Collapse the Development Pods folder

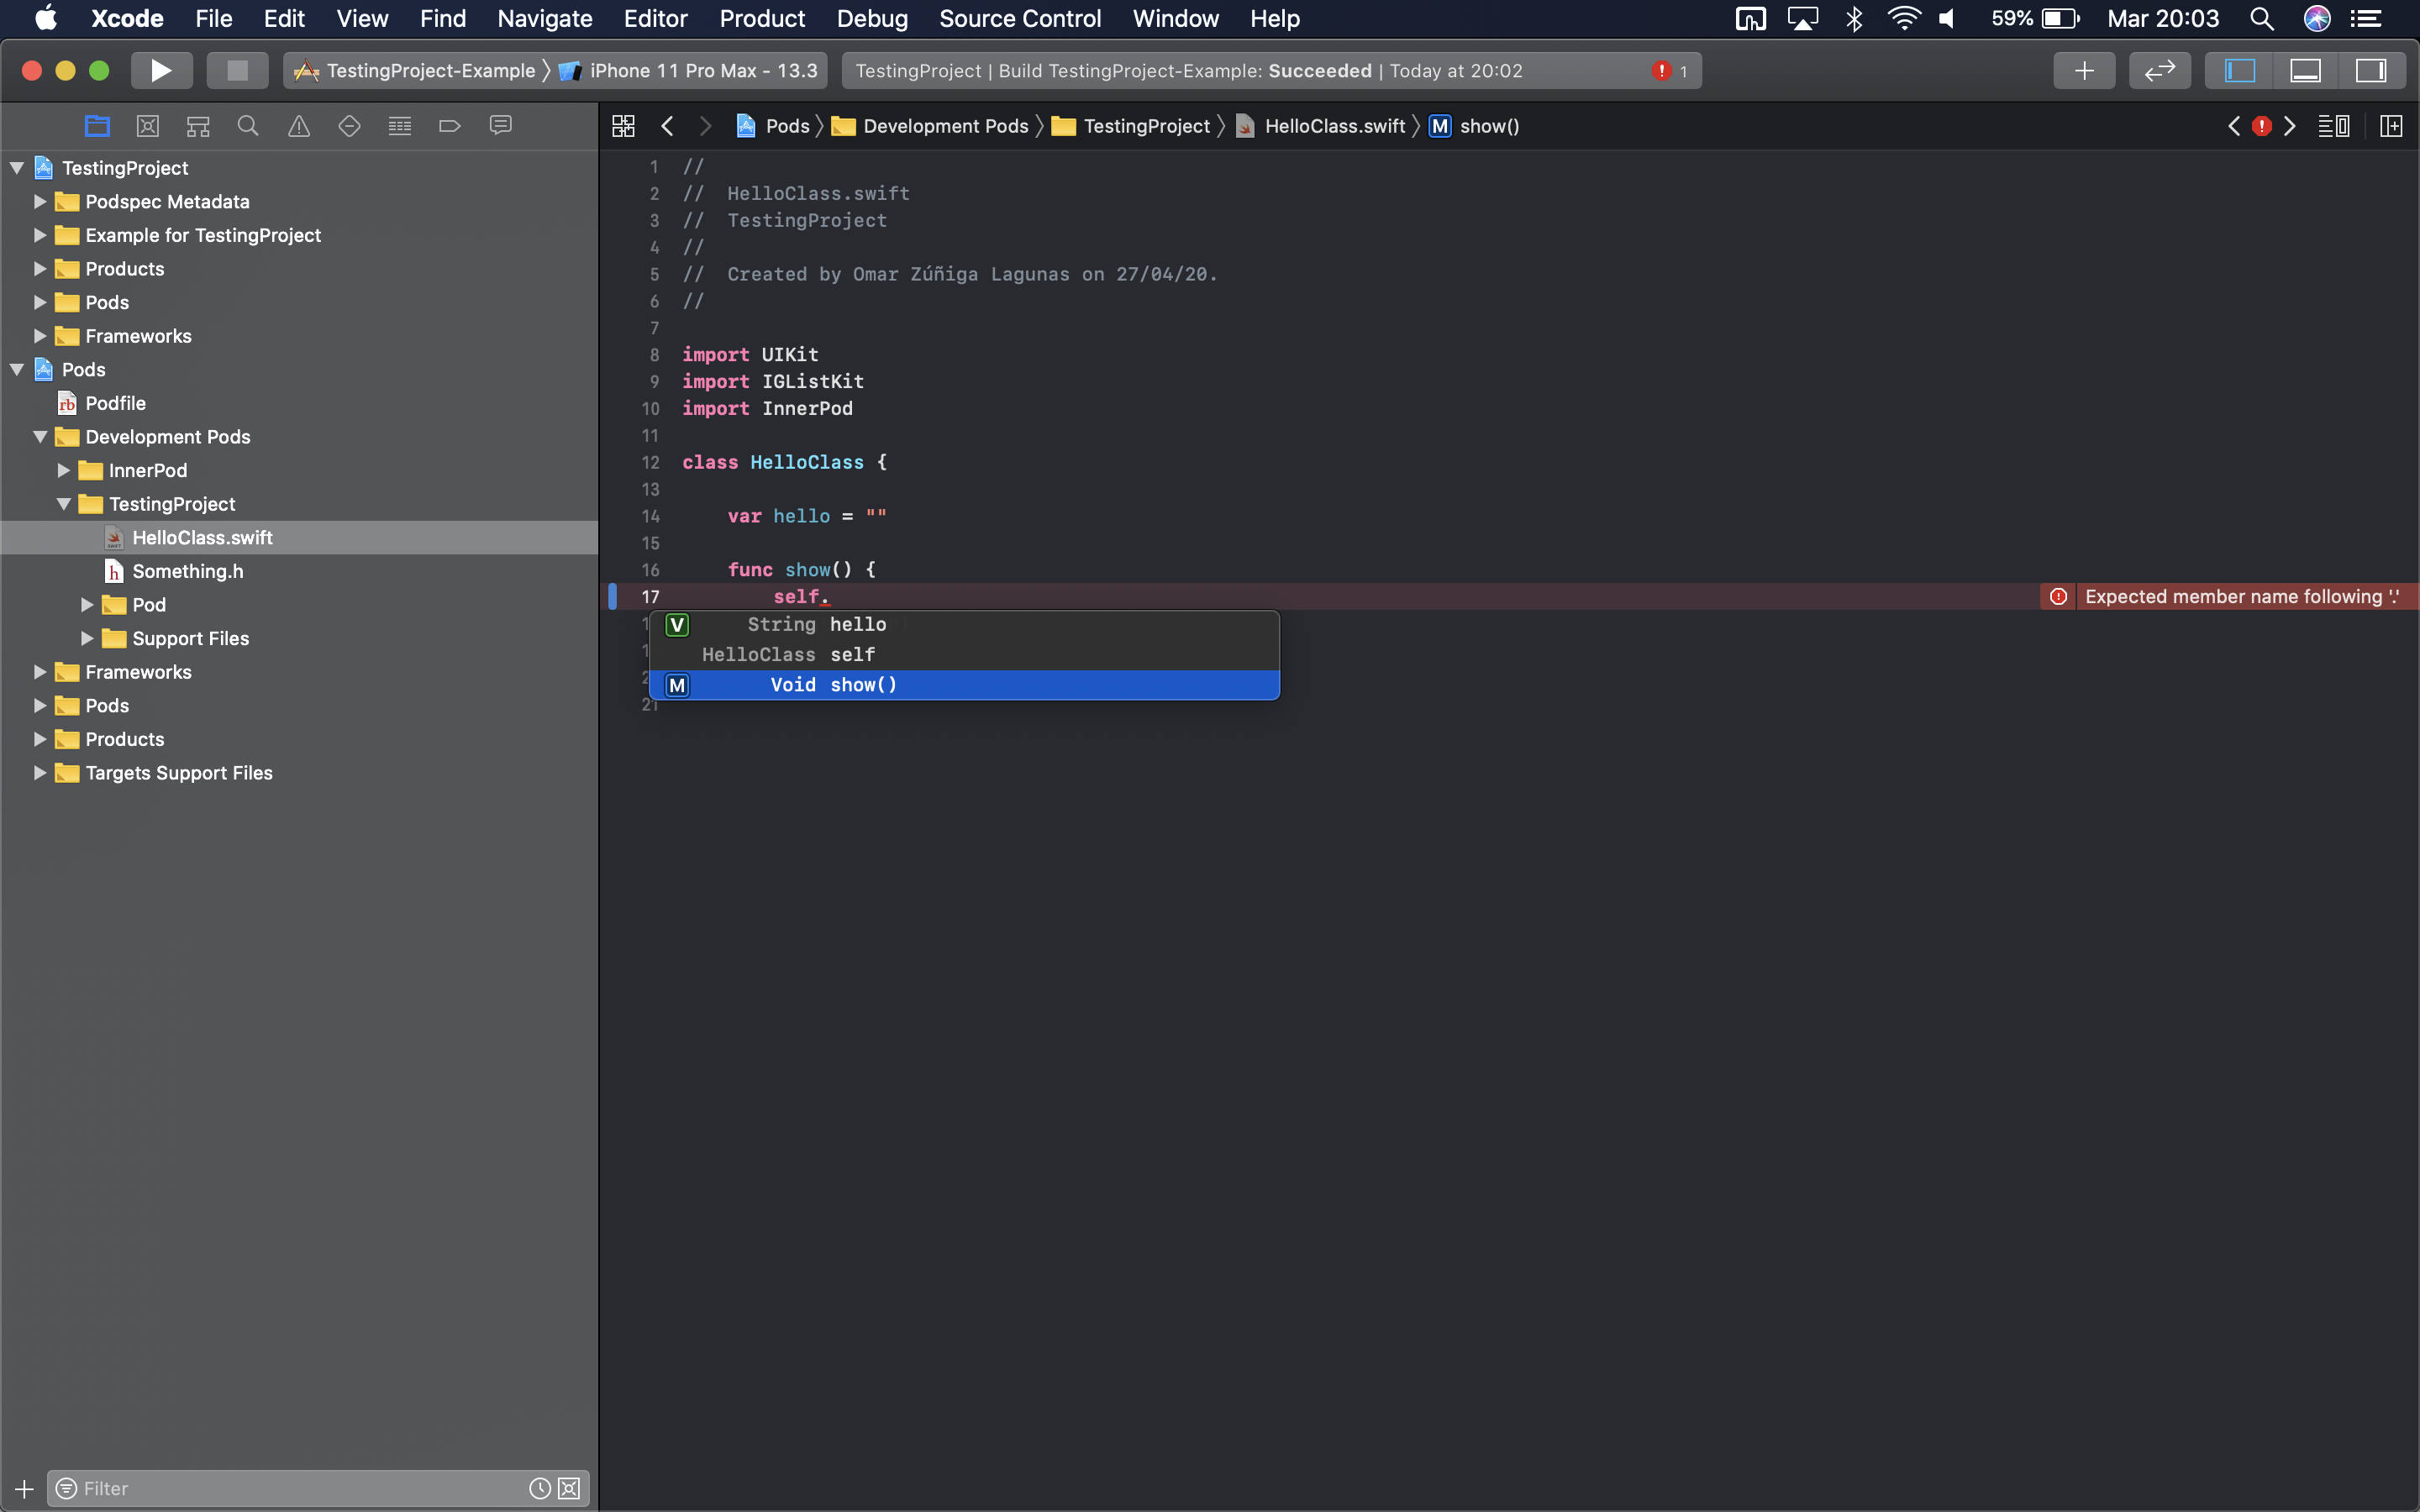click(40, 437)
